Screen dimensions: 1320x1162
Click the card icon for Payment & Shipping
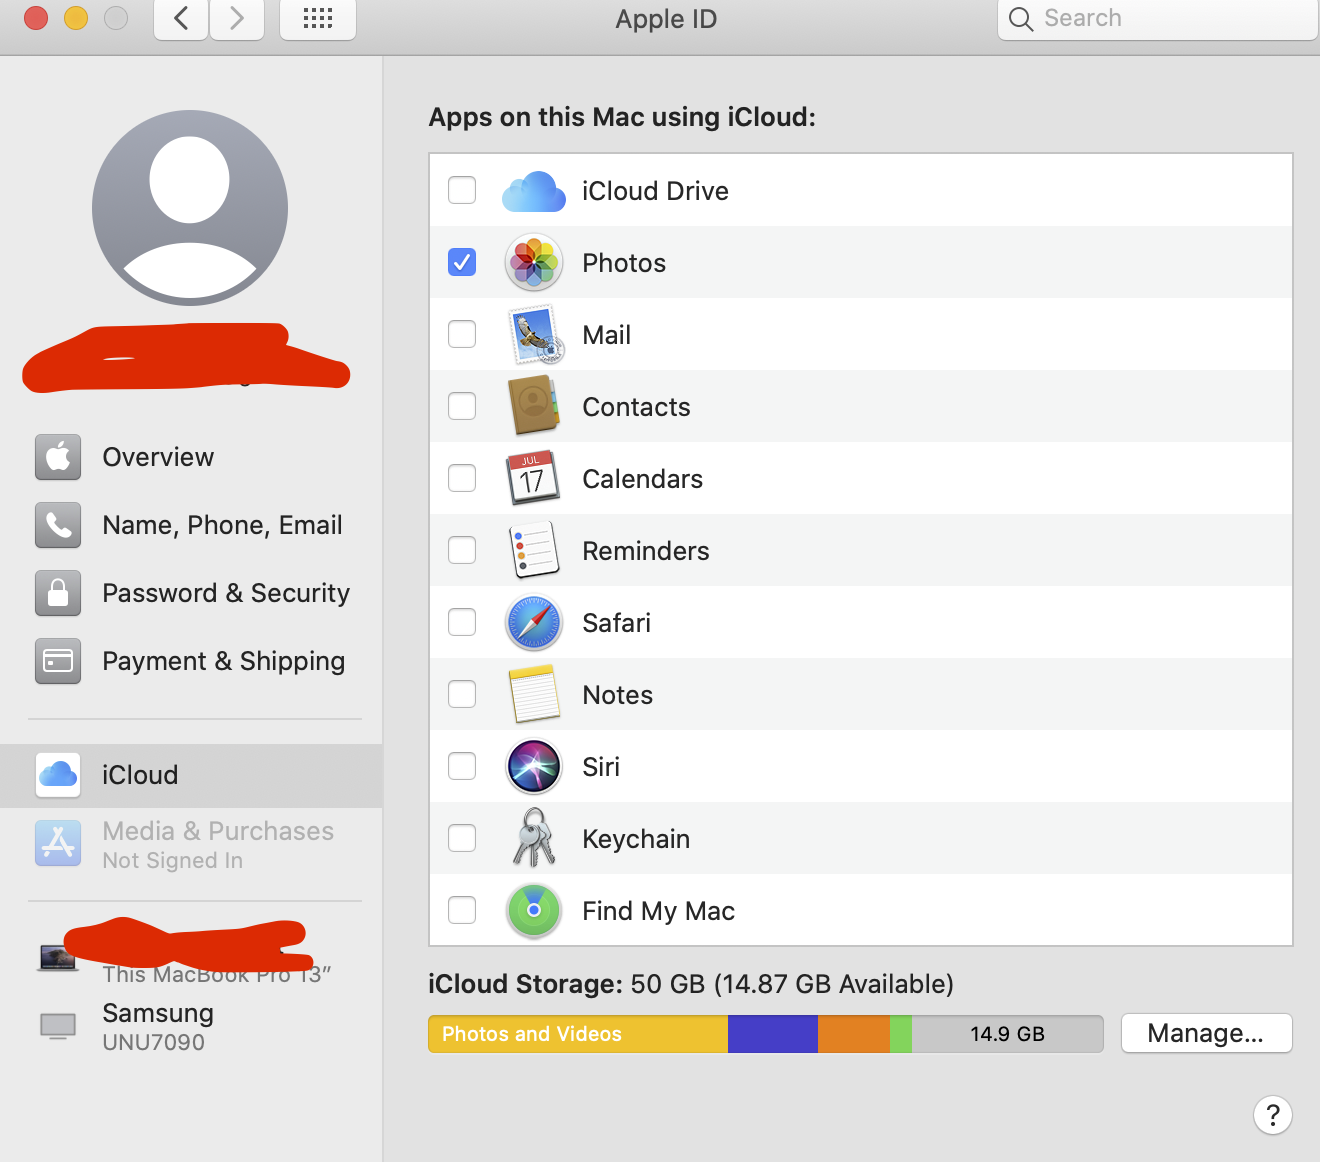58,661
